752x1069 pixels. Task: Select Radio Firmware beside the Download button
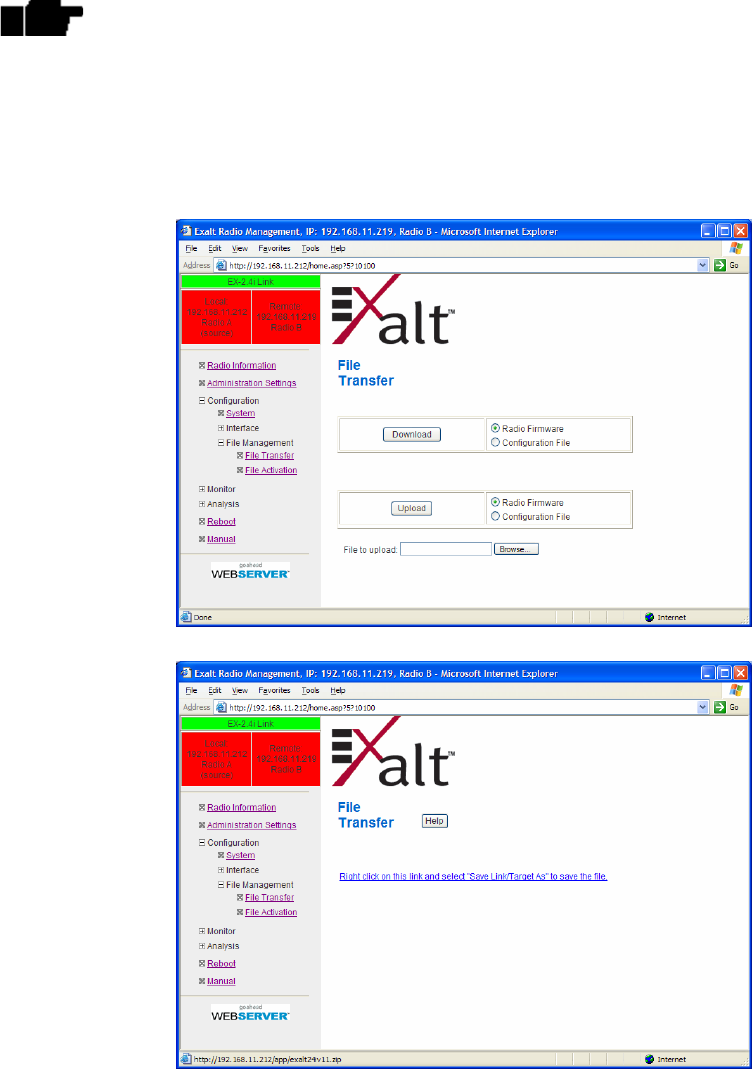[x=496, y=428]
